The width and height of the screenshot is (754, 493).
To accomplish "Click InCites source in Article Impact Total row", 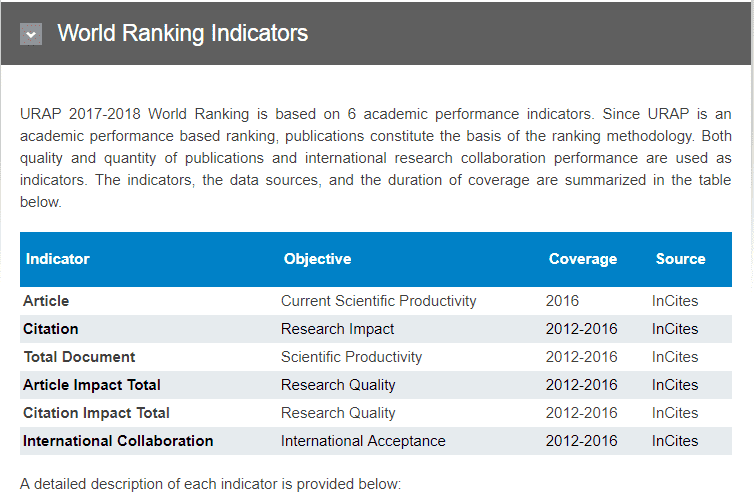I will [x=675, y=385].
